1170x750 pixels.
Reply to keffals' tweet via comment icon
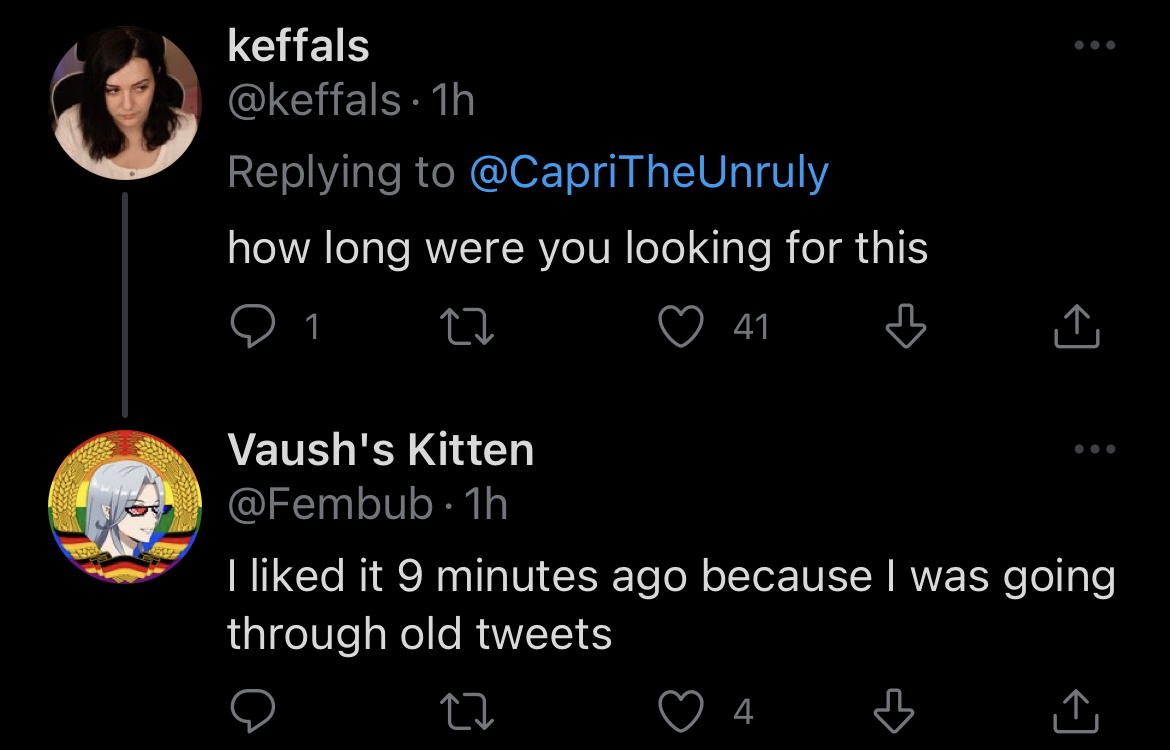pos(253,326)
